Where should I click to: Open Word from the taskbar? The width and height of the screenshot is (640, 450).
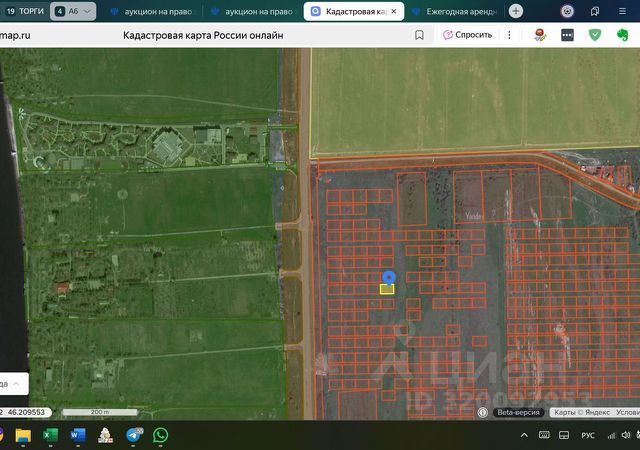click(x=78, y=435)
